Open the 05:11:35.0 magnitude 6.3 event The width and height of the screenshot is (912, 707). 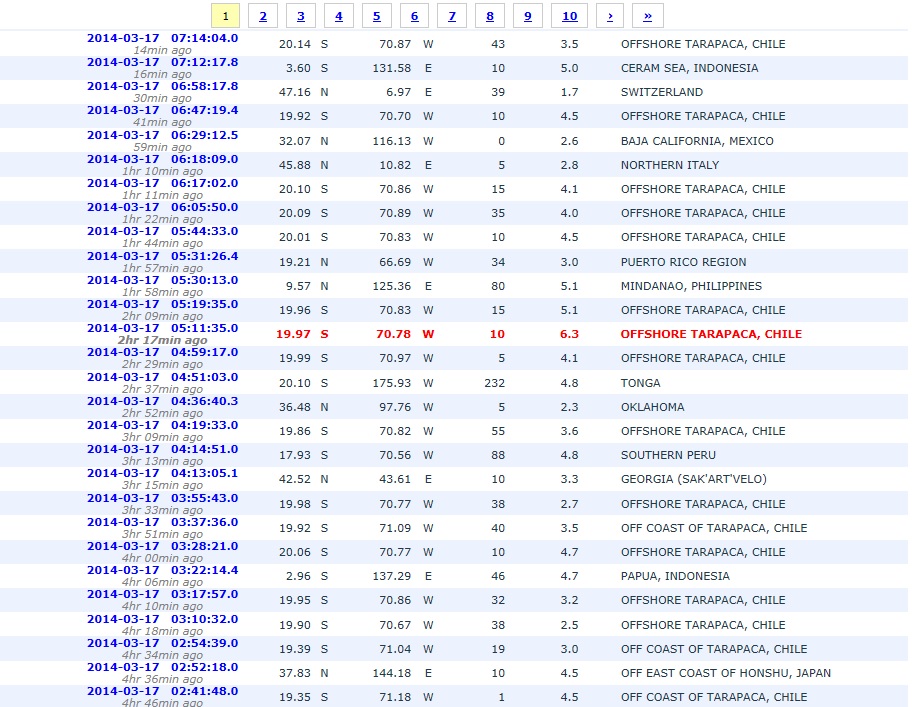162,328
